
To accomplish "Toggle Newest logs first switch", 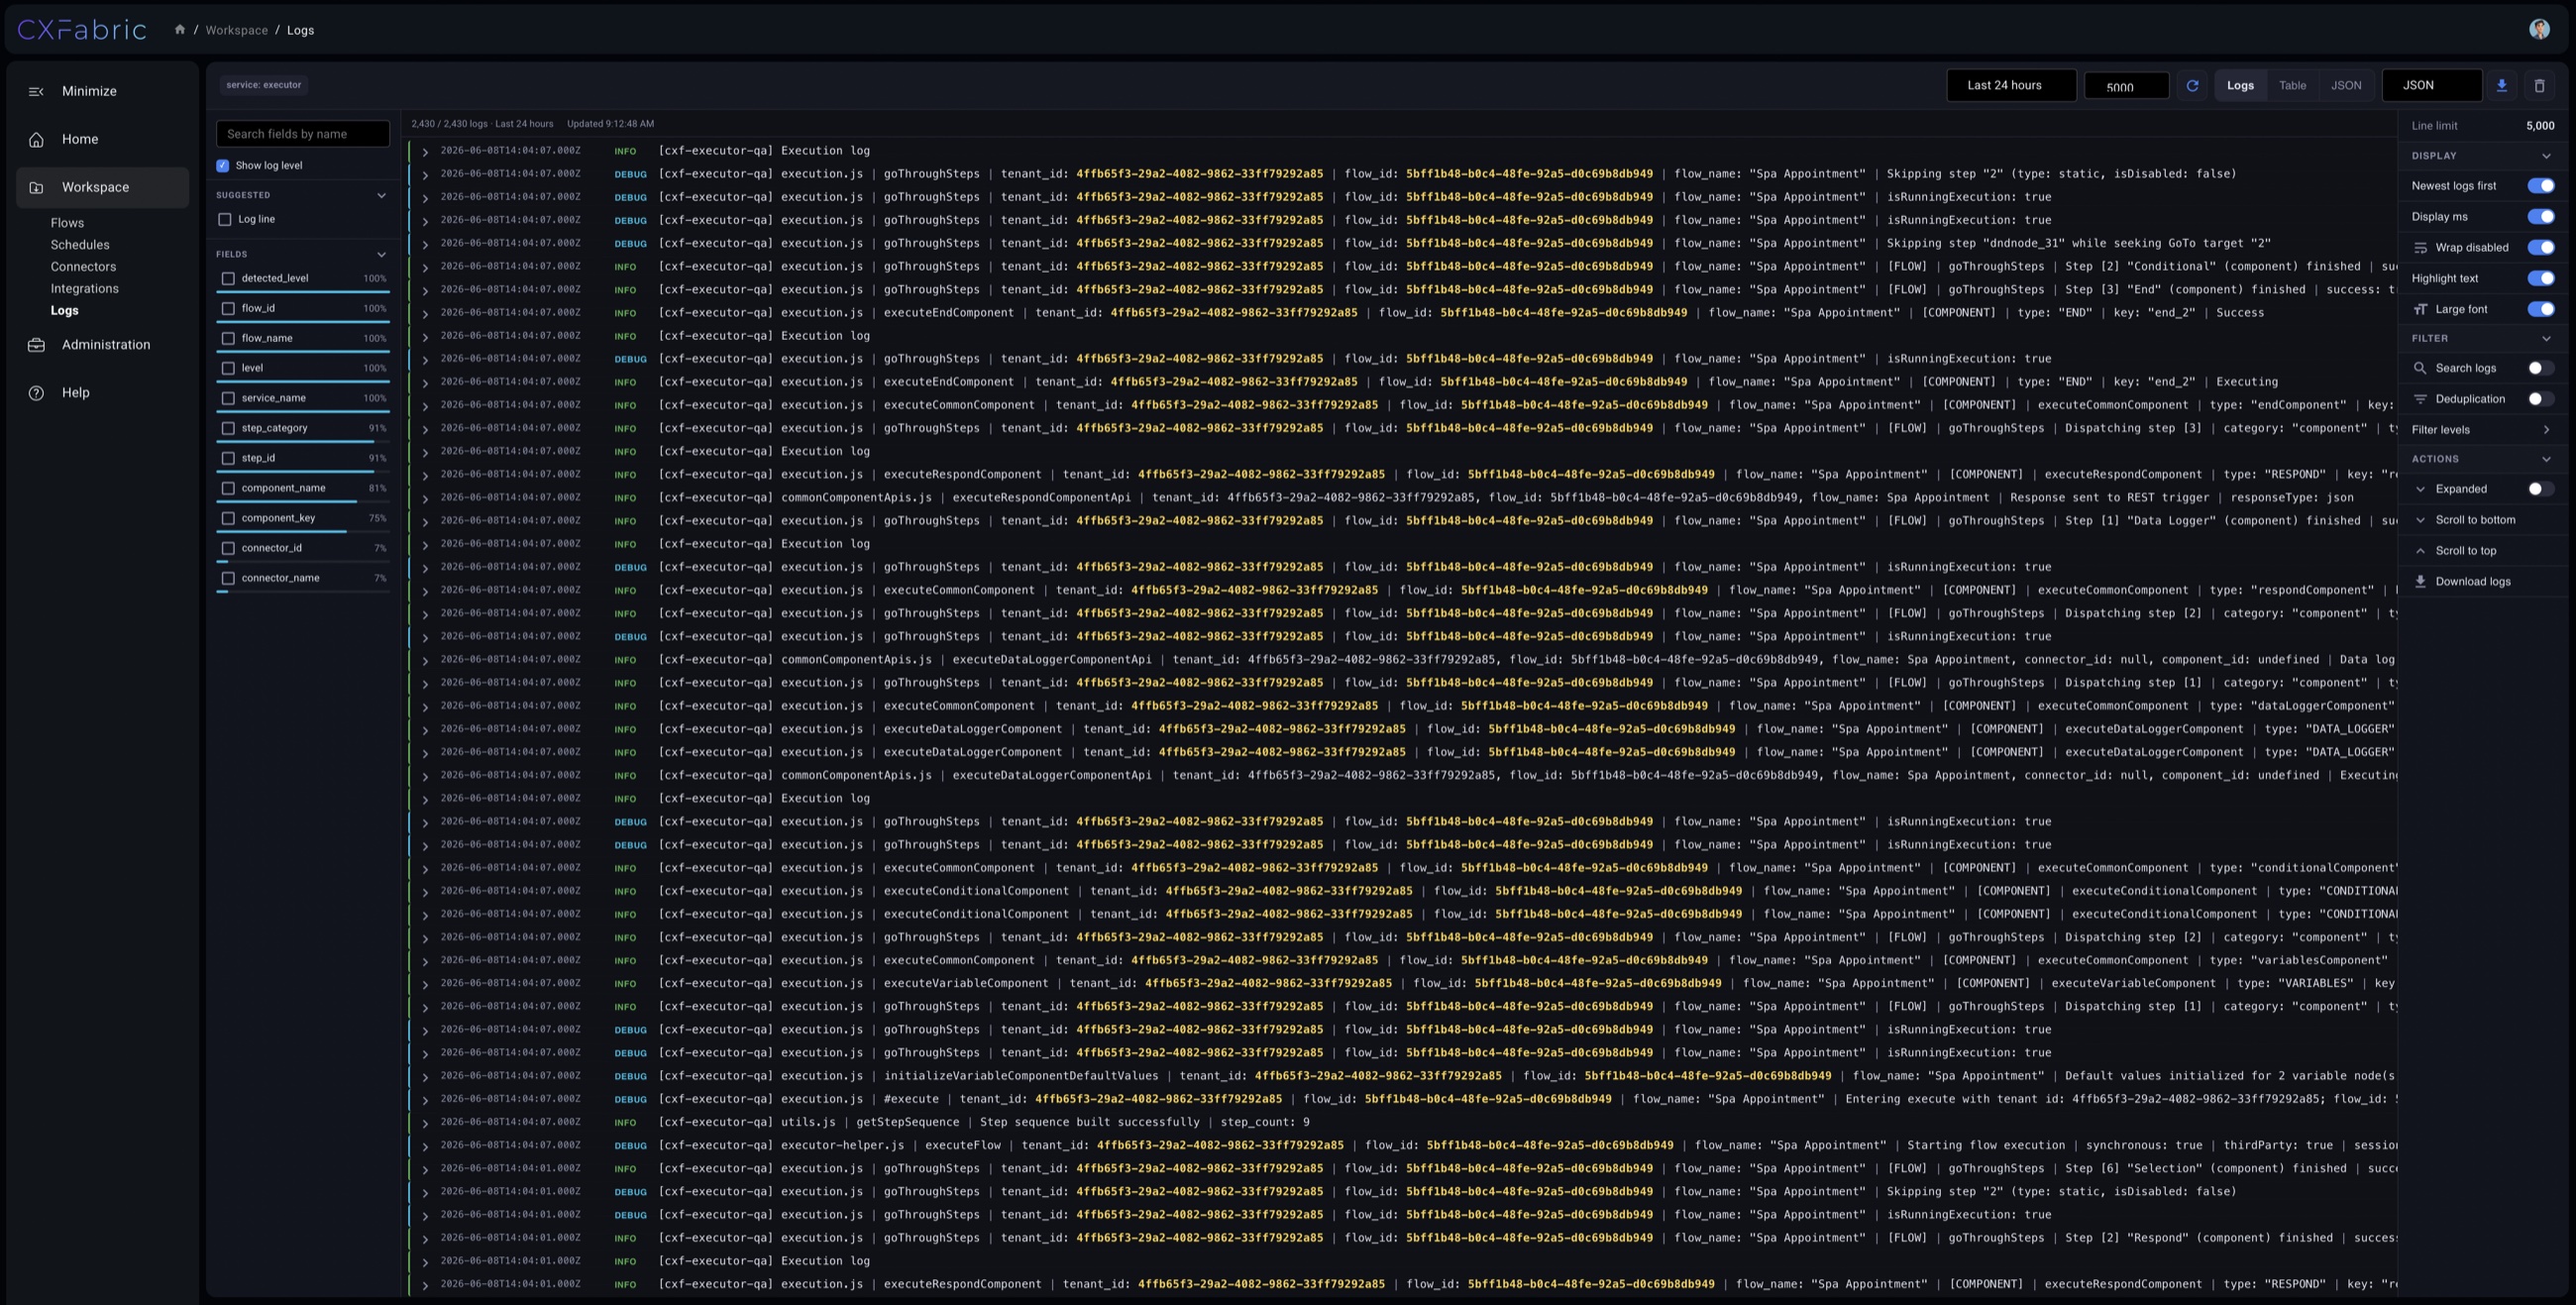I will (x=2540, y=186).
